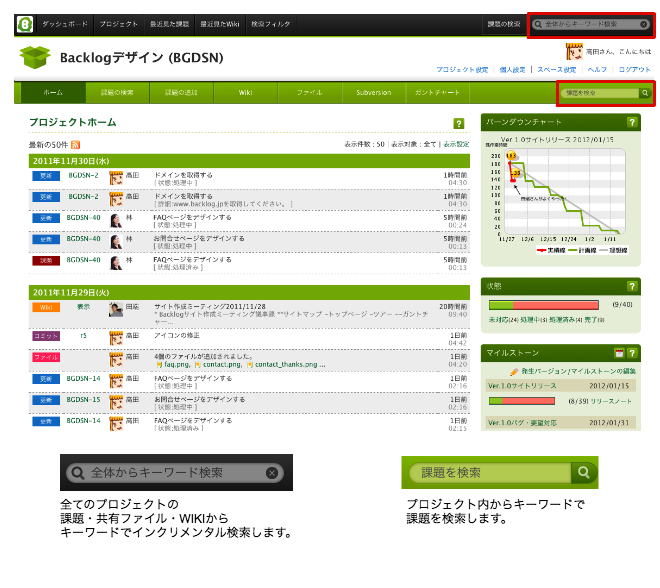The width and height of the screenshot is (660, 588).
Task: Open r5 commit link
Action: click(83, 336)
